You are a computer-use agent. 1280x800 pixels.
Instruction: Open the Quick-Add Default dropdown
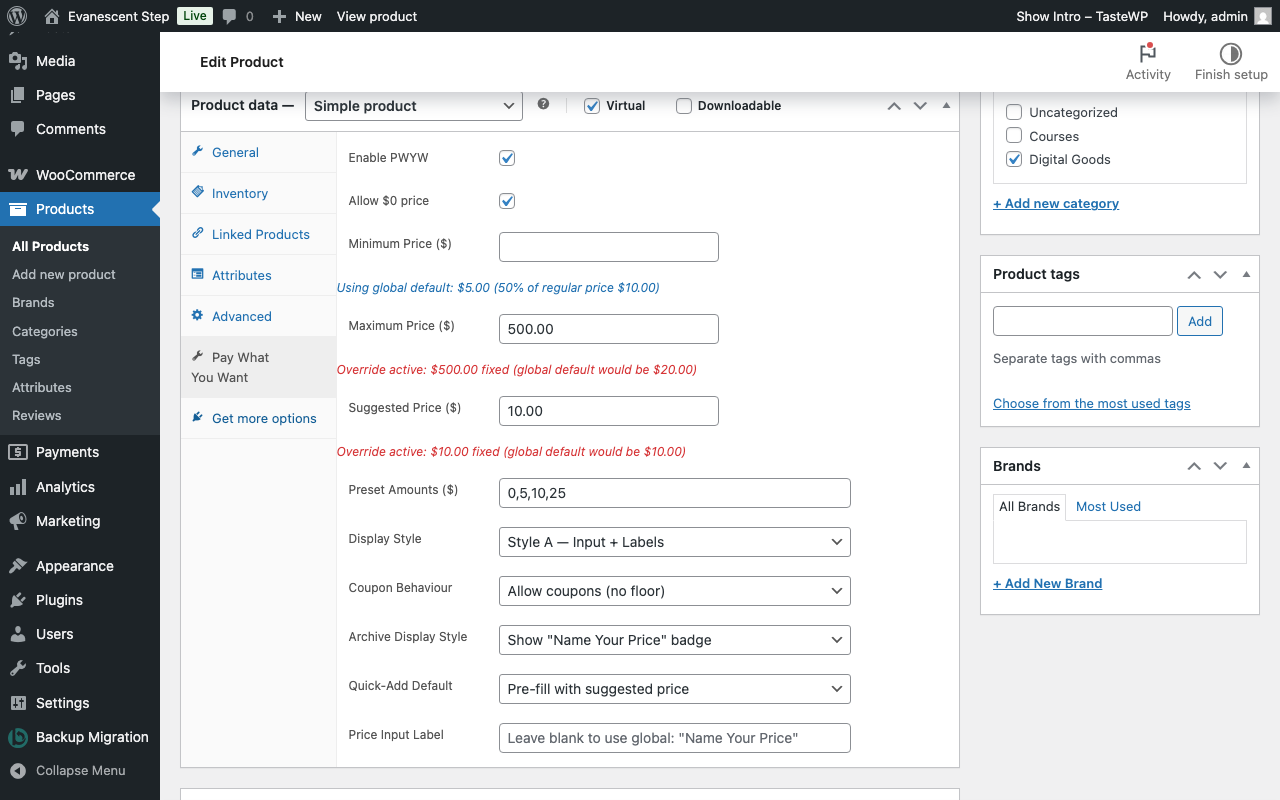[x=675, y=689]
